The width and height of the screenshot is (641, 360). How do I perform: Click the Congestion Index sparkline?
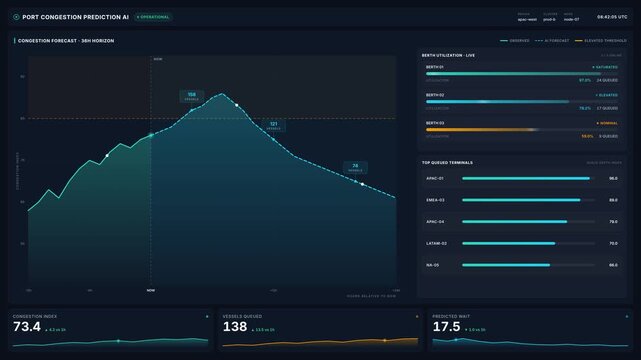110,342
